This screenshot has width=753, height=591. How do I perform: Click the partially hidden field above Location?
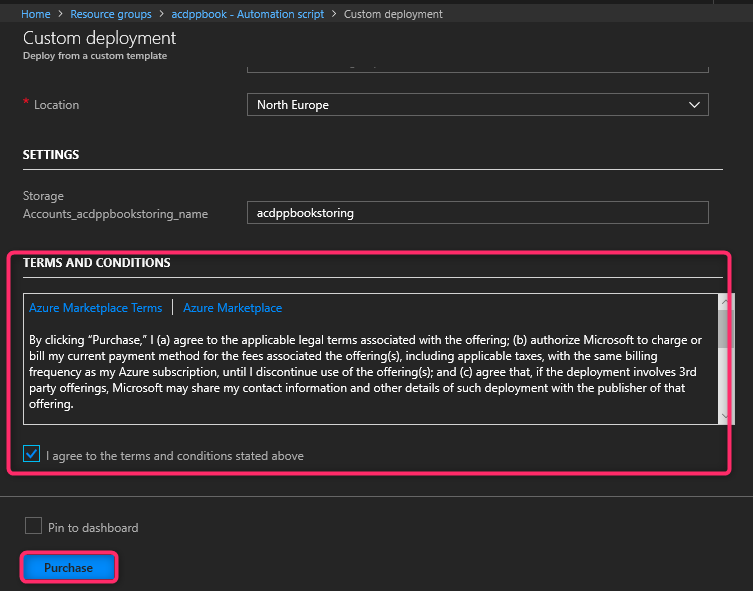pyautogui.click(x=477, y=68)
